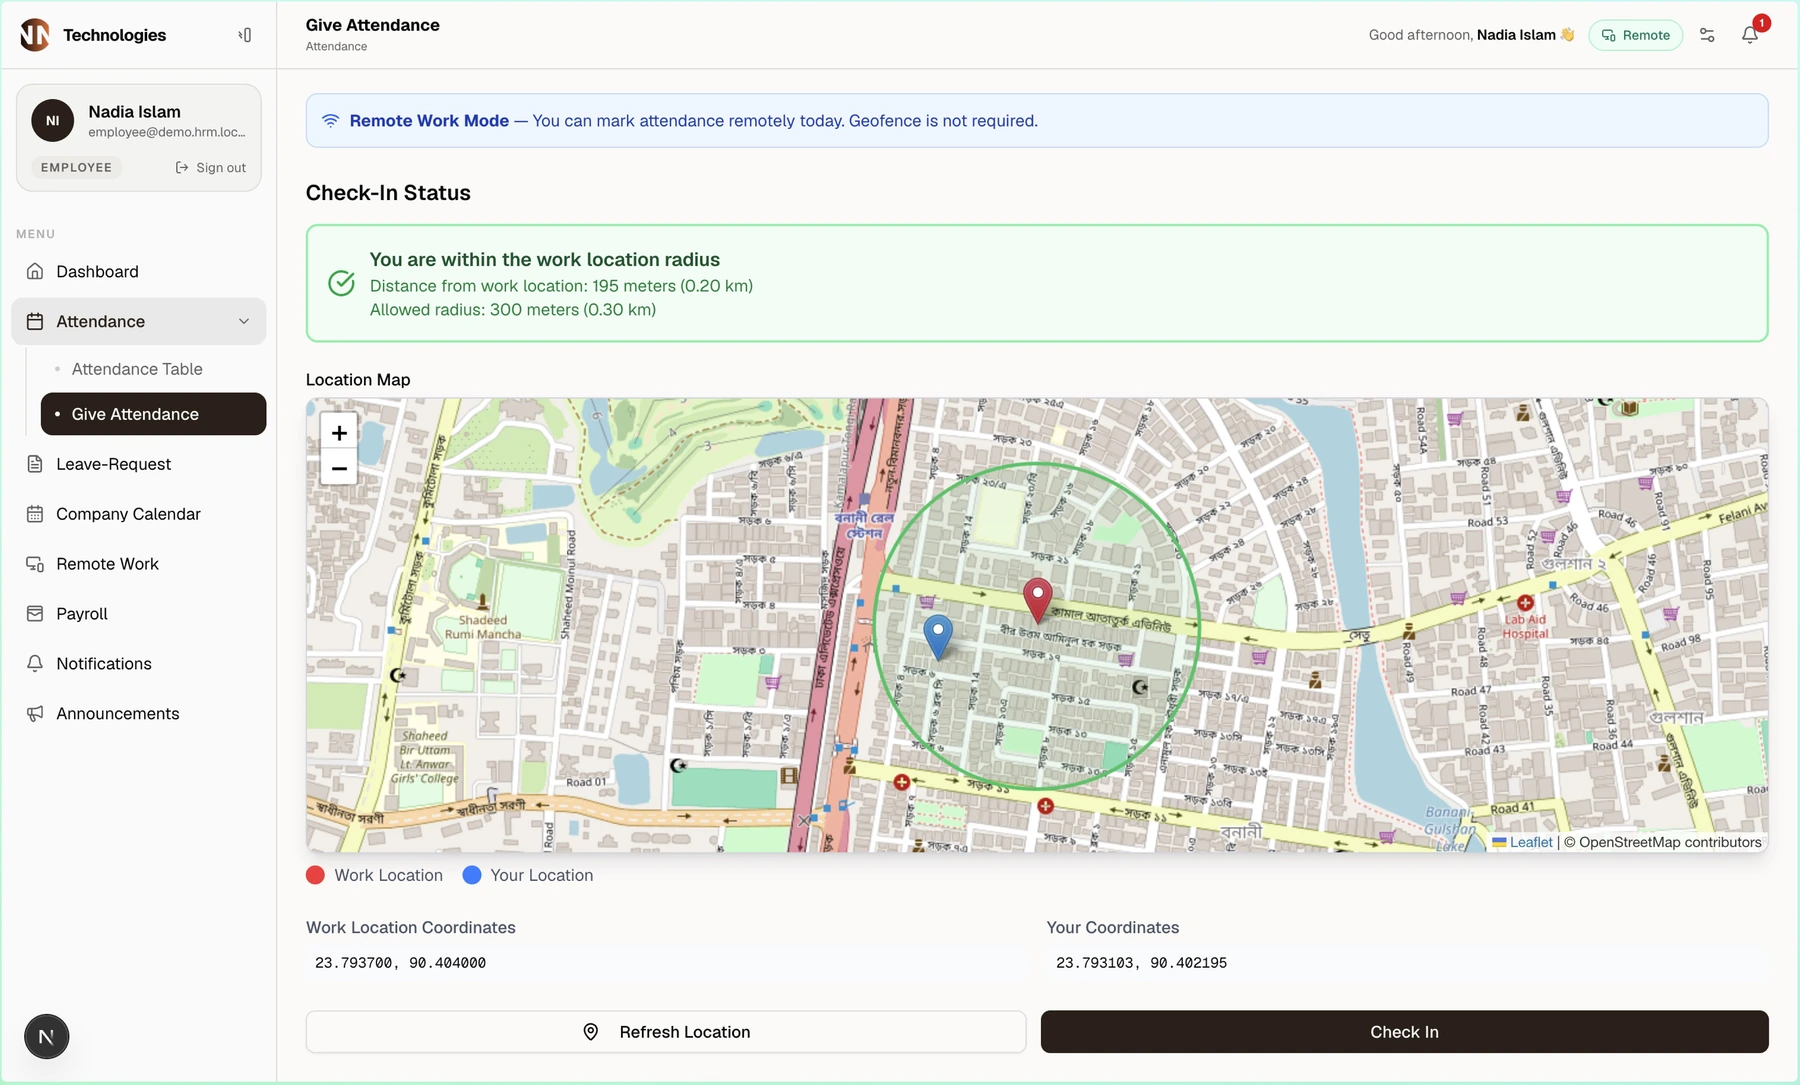The height and width of the screenshot is (1085, 1800).
Task: Click the Remote status badge in header
Action: (1635, 35)
